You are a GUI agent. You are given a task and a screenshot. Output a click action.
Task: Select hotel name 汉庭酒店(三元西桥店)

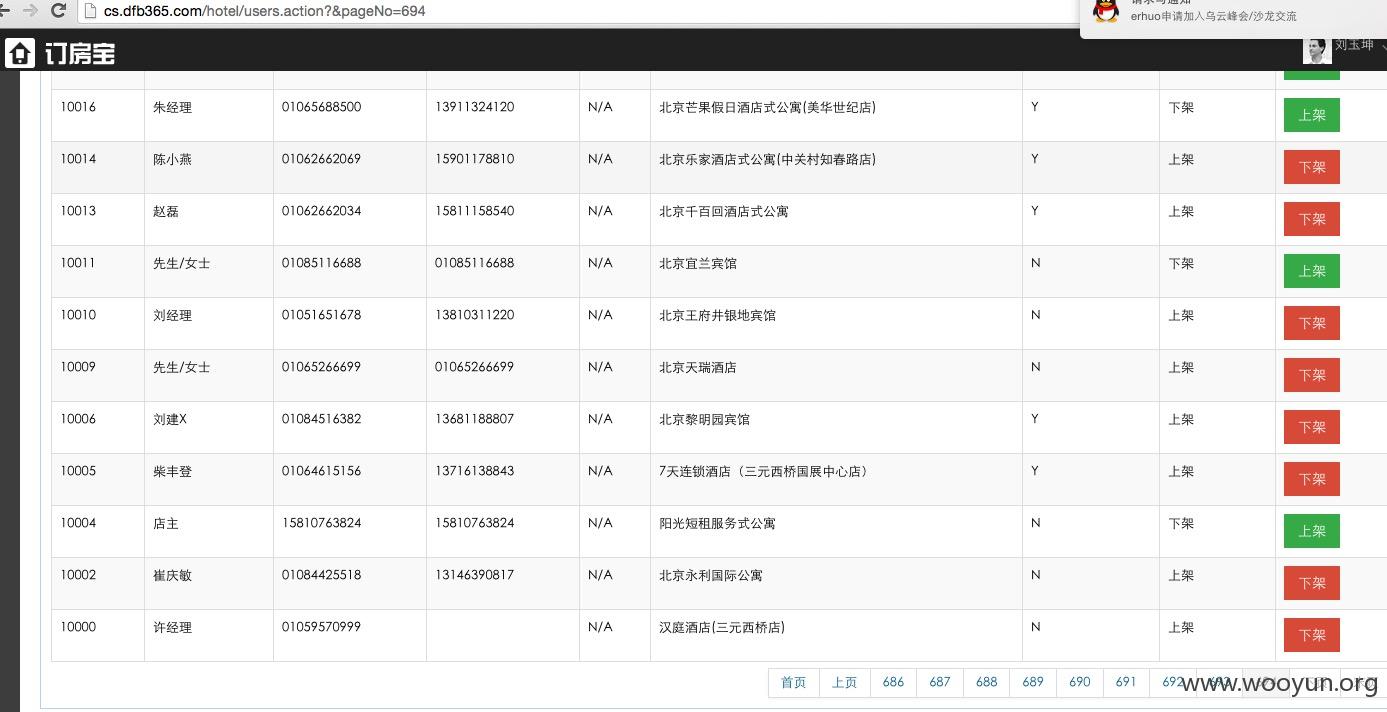coord(722,627)
